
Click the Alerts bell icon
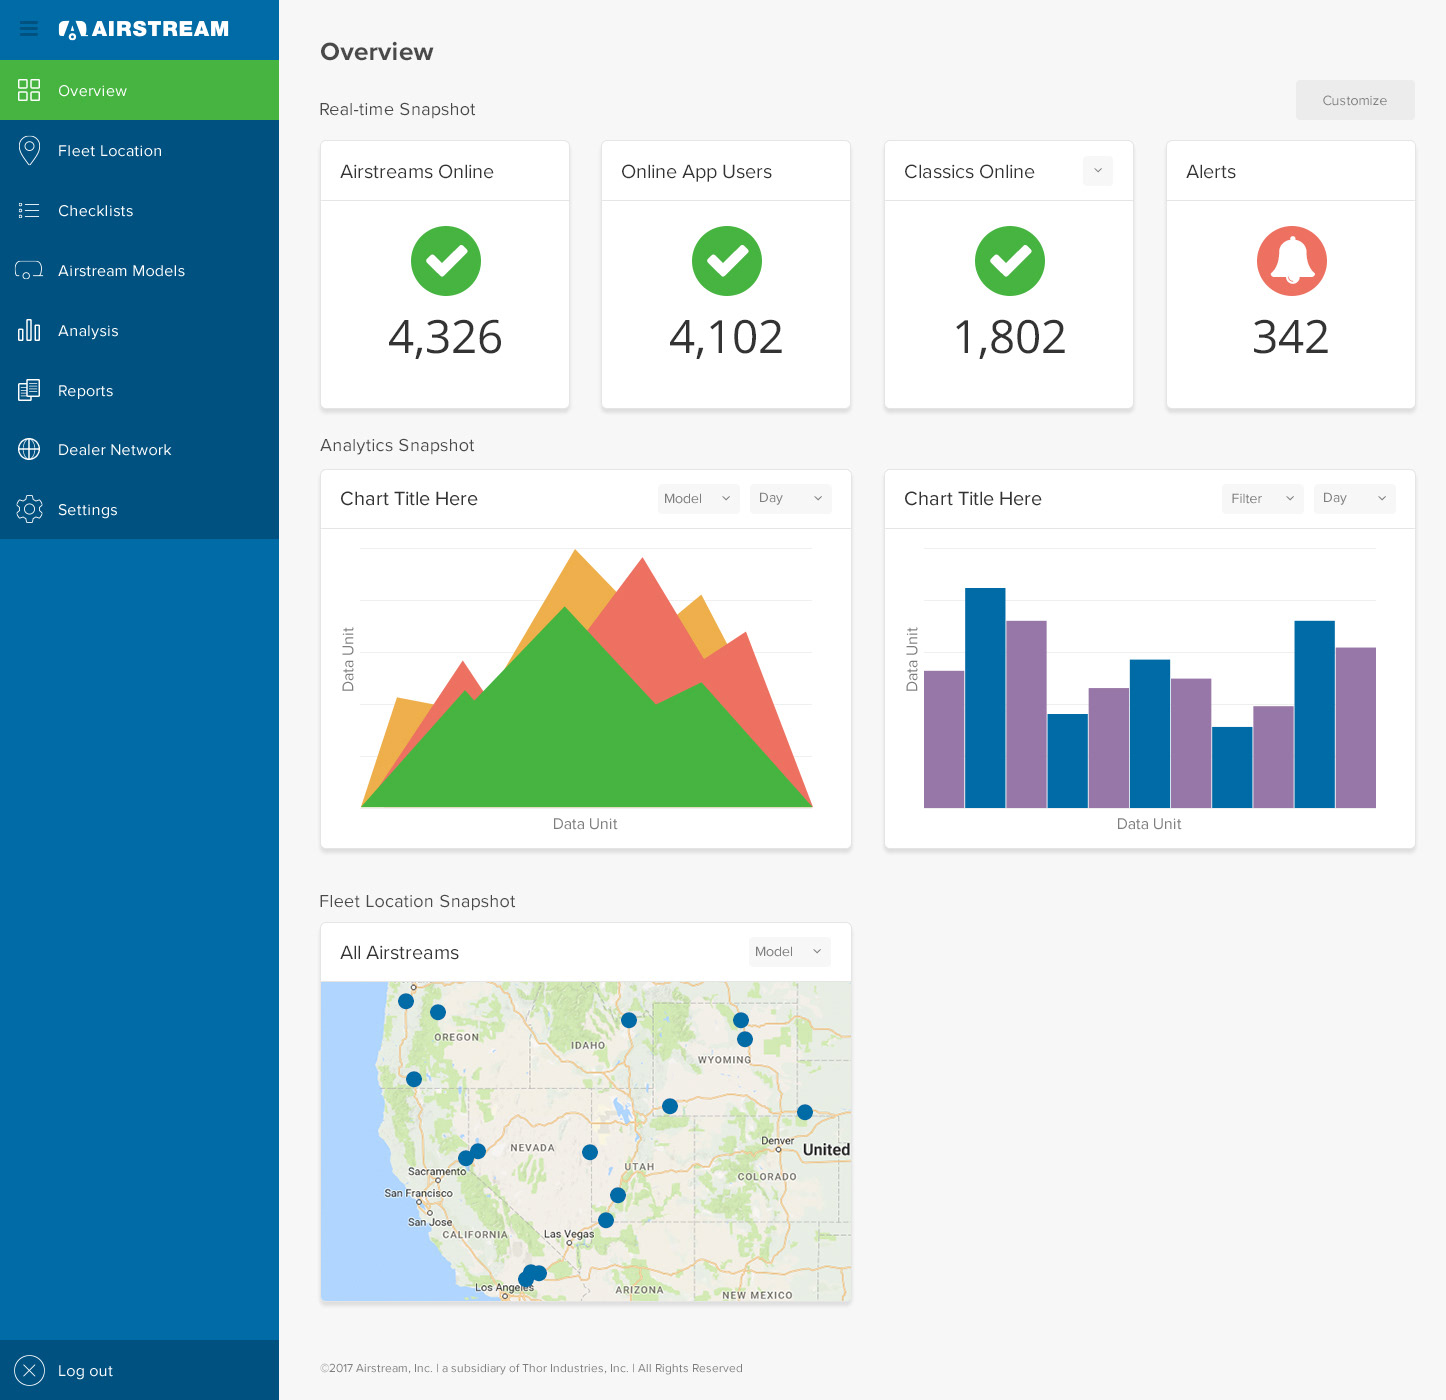point(1292,261)
